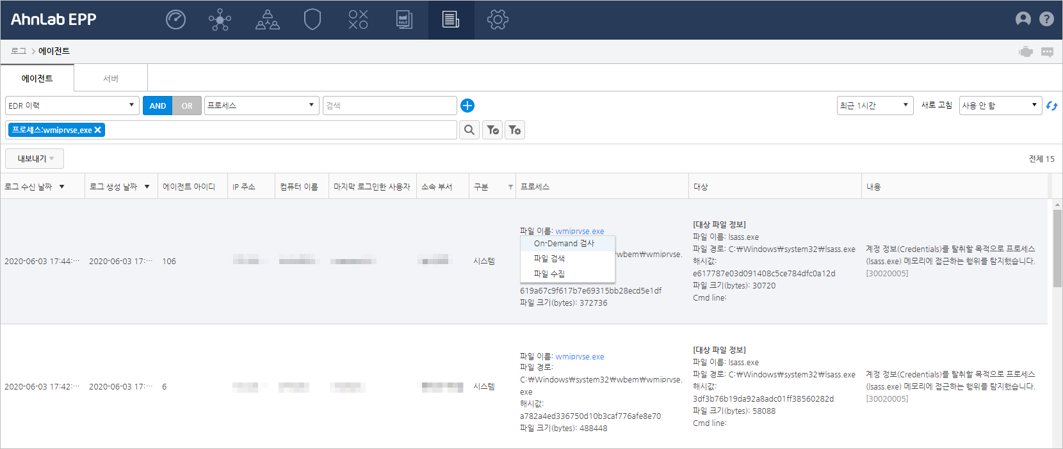Click the settings gear icon in top navigation

[497, 19]
